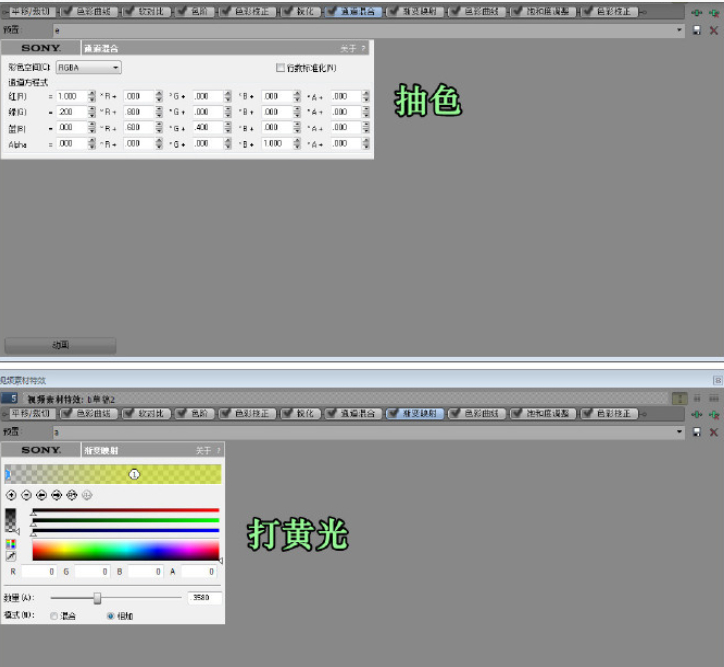Screen dimensions: 724x667
Task: Toggle 通道混合 checkbox in Gradient Map chain
Action: coord(331,413)
